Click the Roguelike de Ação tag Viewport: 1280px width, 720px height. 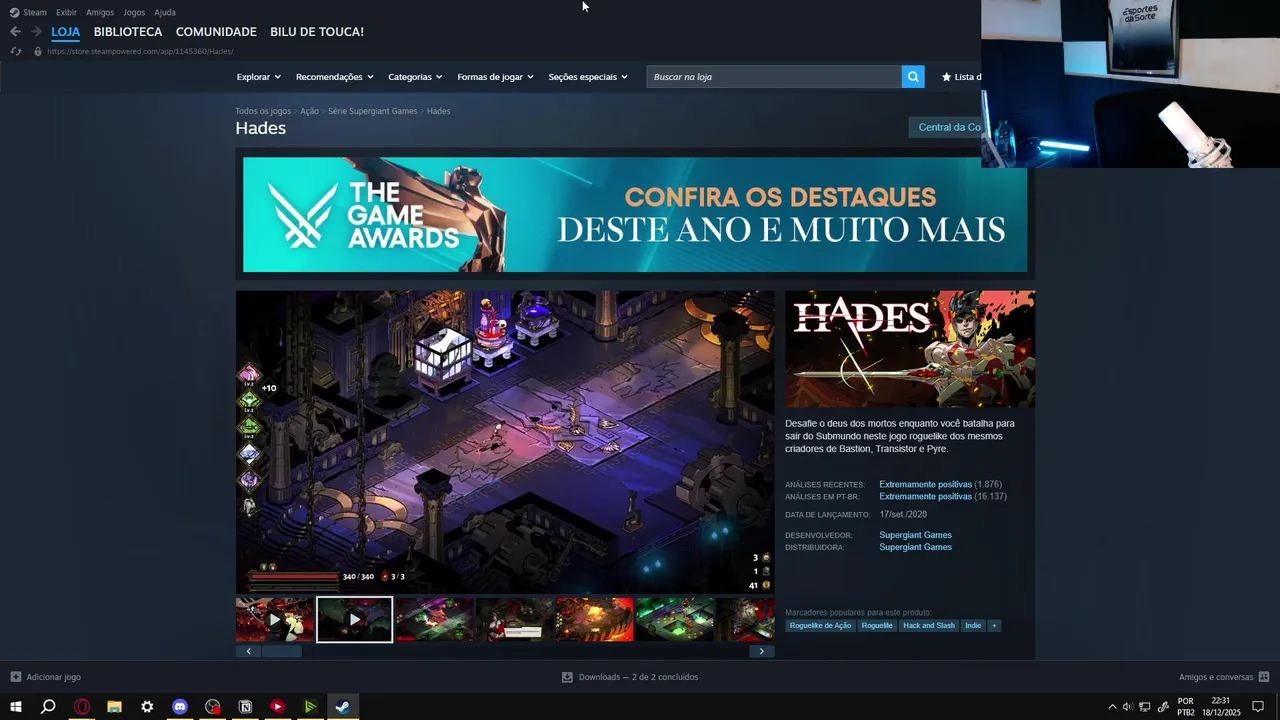click(x=820, y=626)
